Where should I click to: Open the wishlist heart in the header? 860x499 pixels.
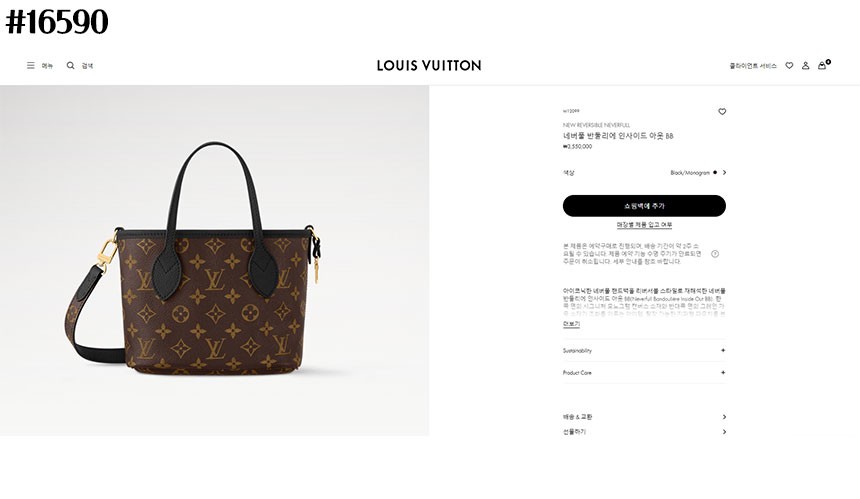click(789, 65)
